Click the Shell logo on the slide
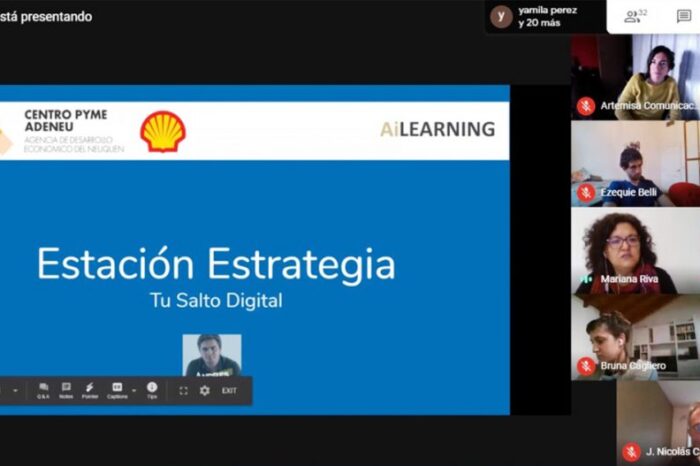The width and height of the screenshot is (700, 466). 163,131
